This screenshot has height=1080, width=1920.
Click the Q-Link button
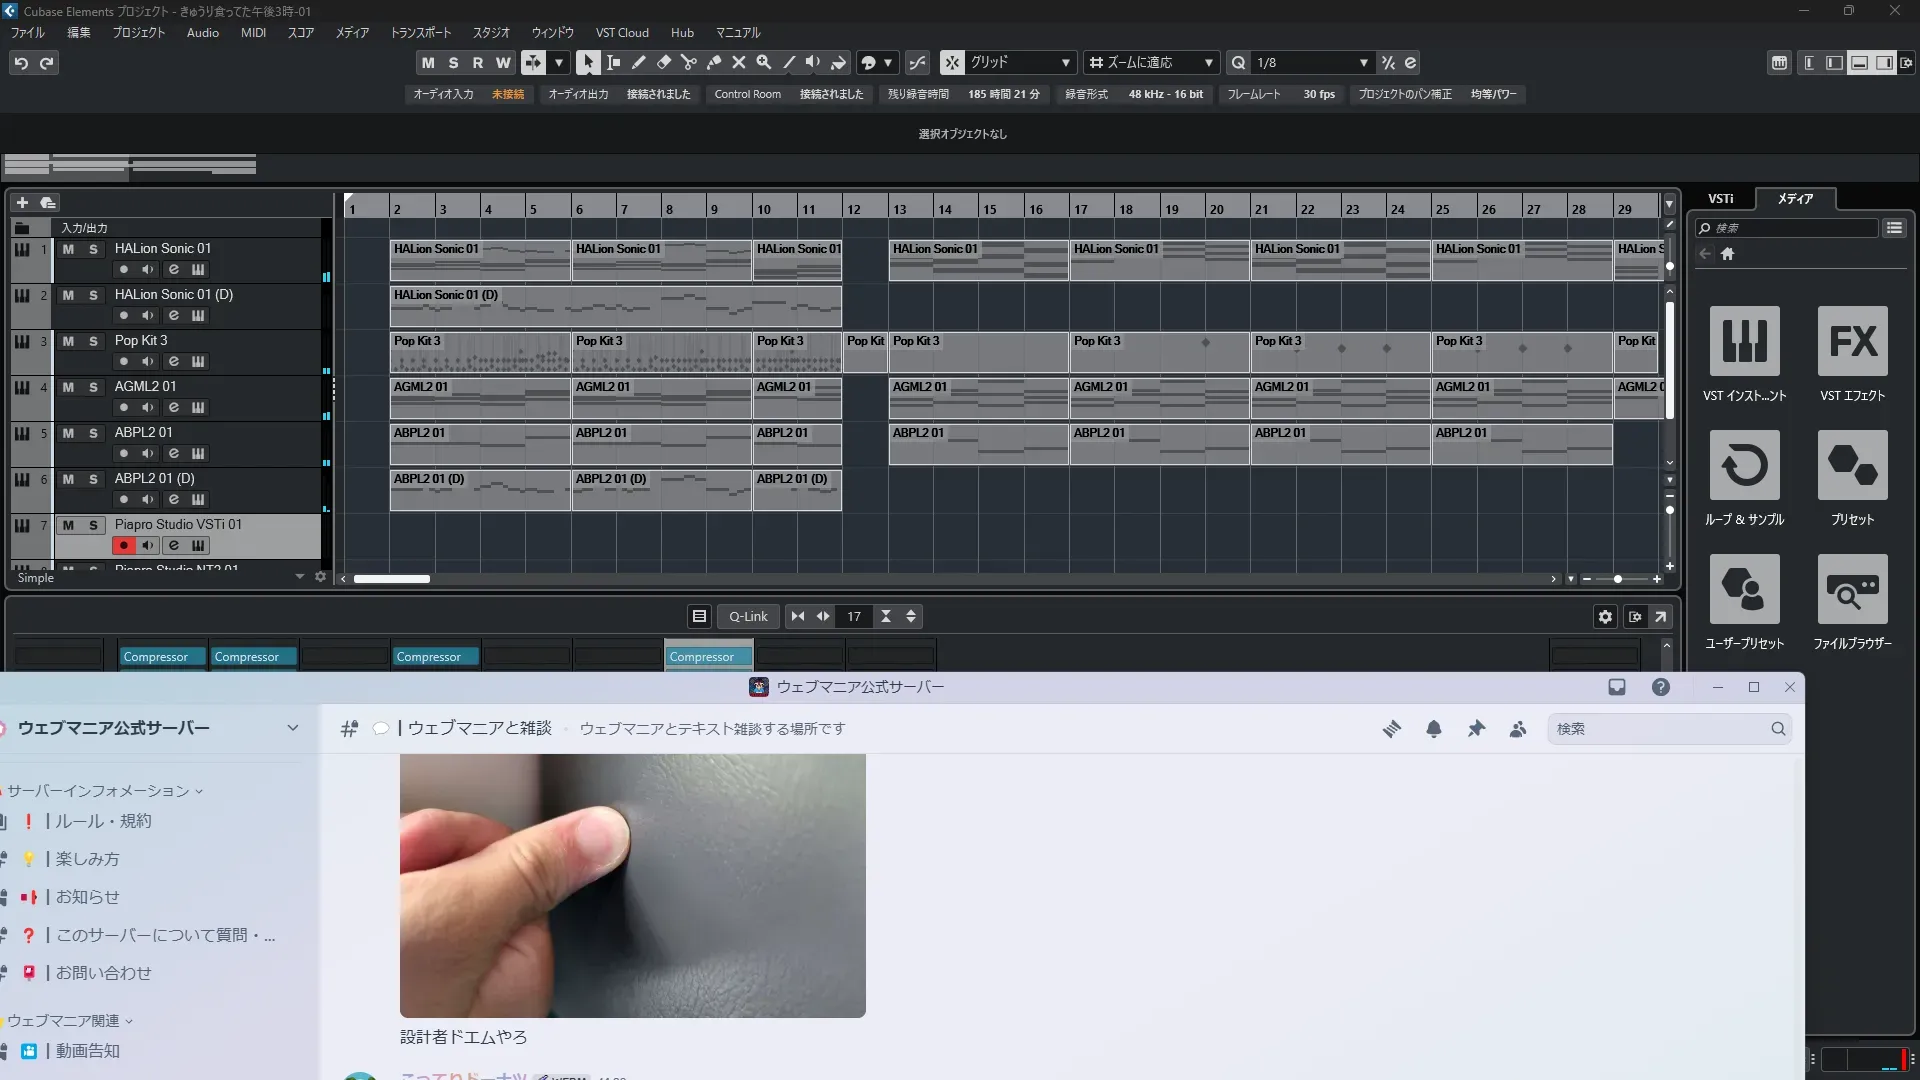[747, 616]
